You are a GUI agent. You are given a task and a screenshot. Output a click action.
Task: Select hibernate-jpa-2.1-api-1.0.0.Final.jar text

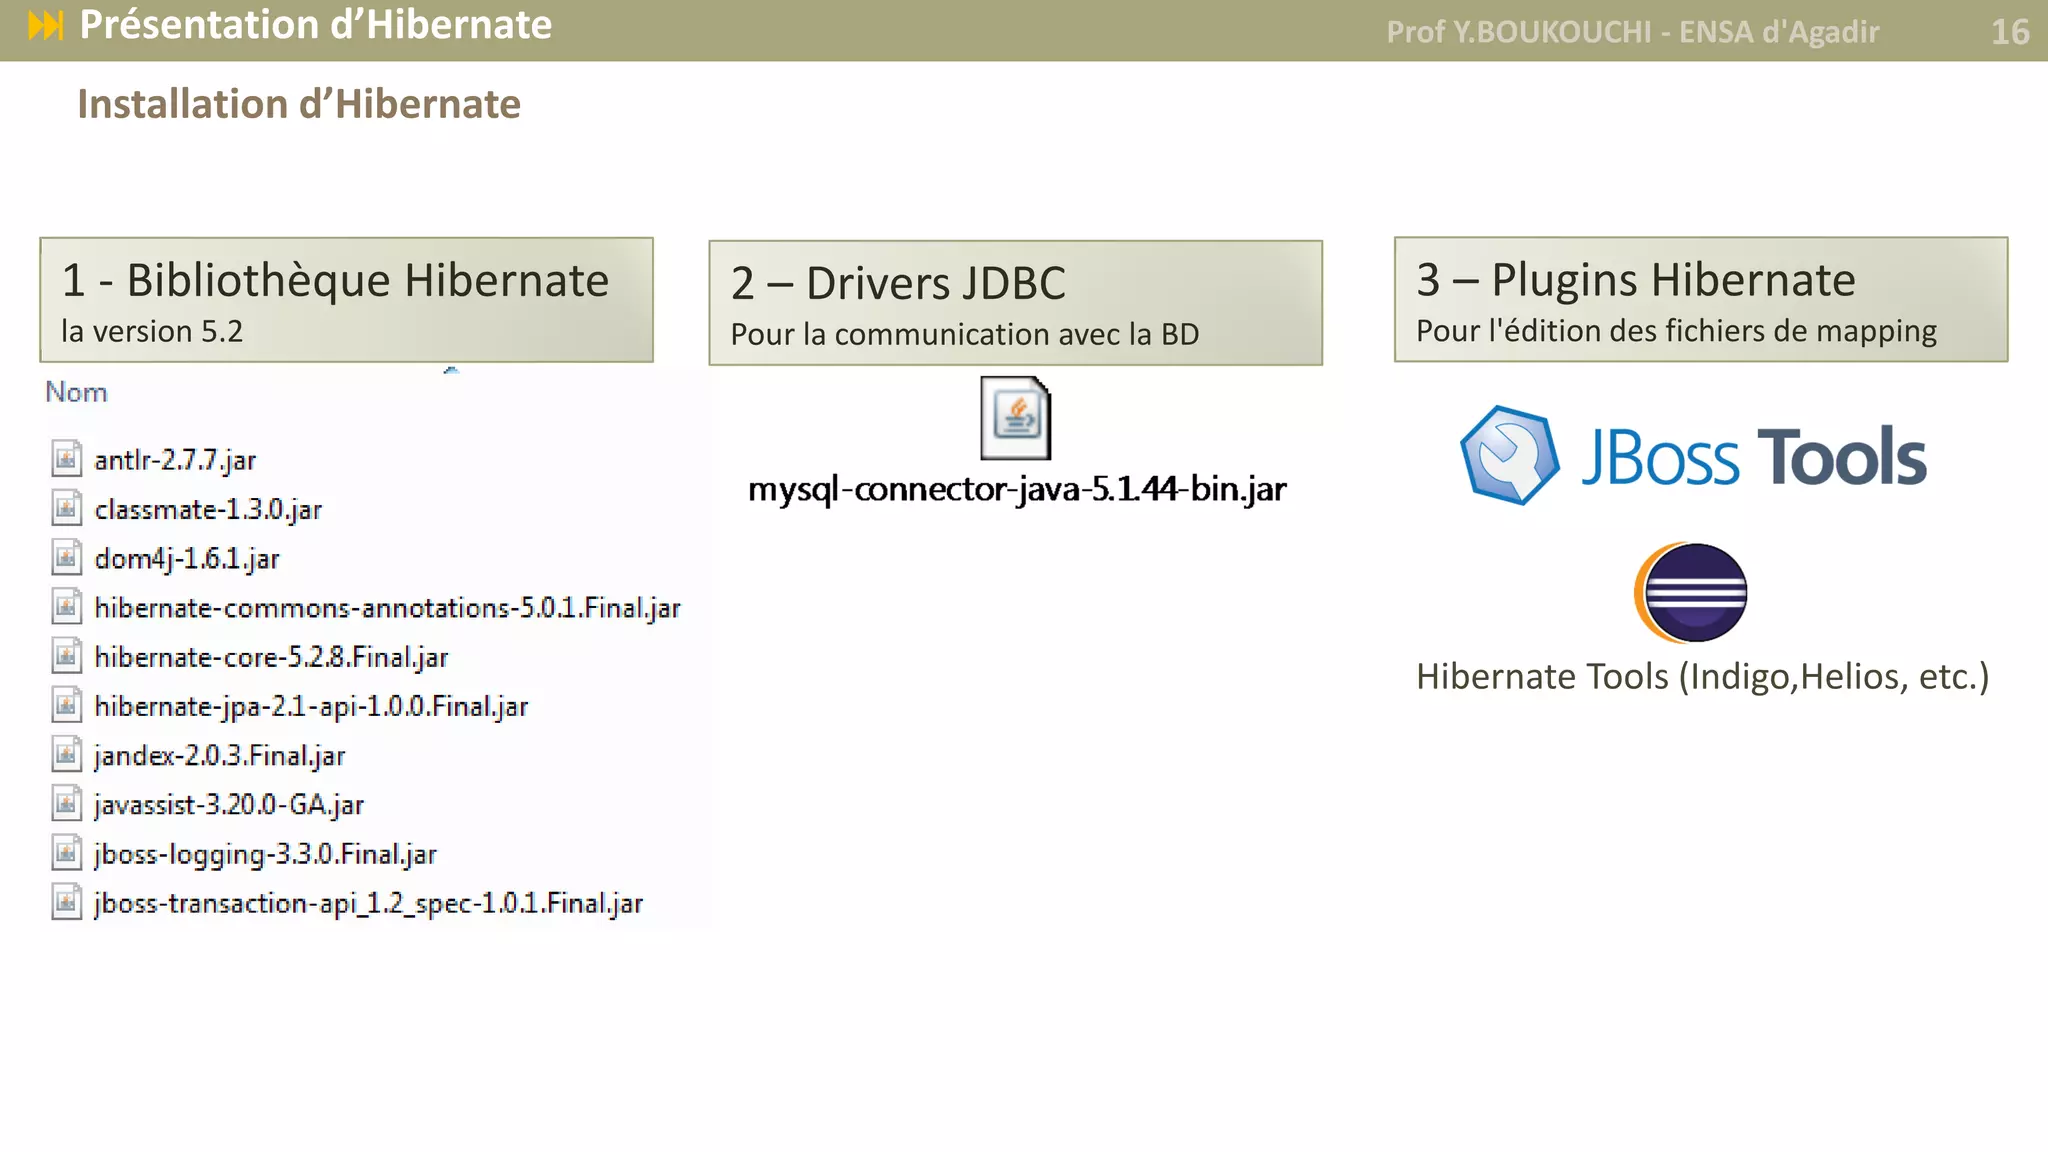point(311,706)
